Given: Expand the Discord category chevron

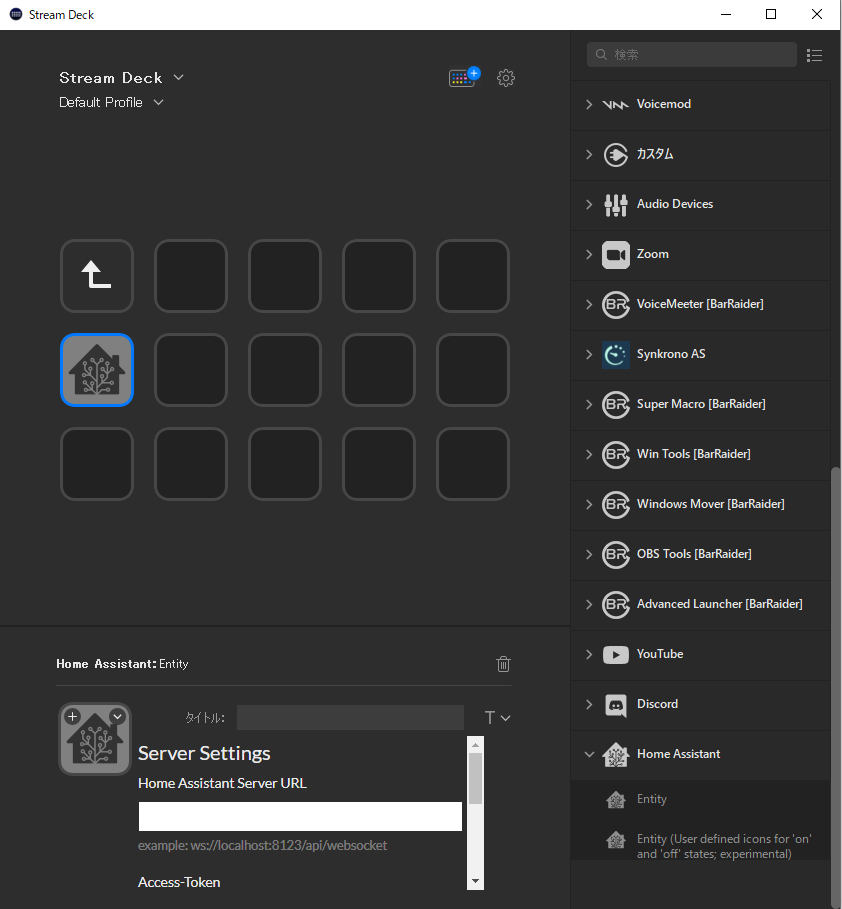Looking at the screenshot, I should click(x=589, y=704).
